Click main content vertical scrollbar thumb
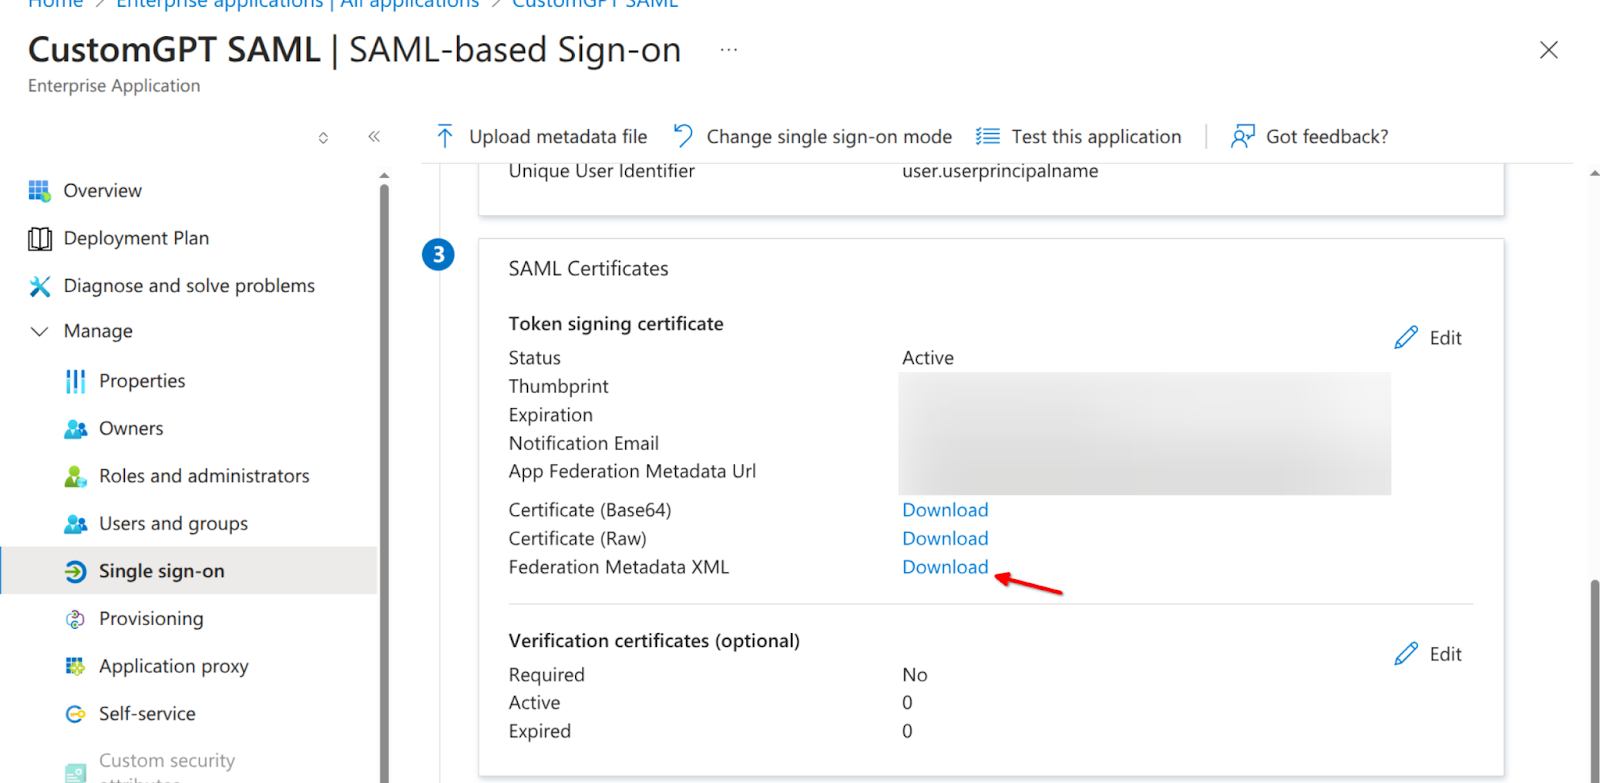The image size is (1600, 783). [1594, 680]
